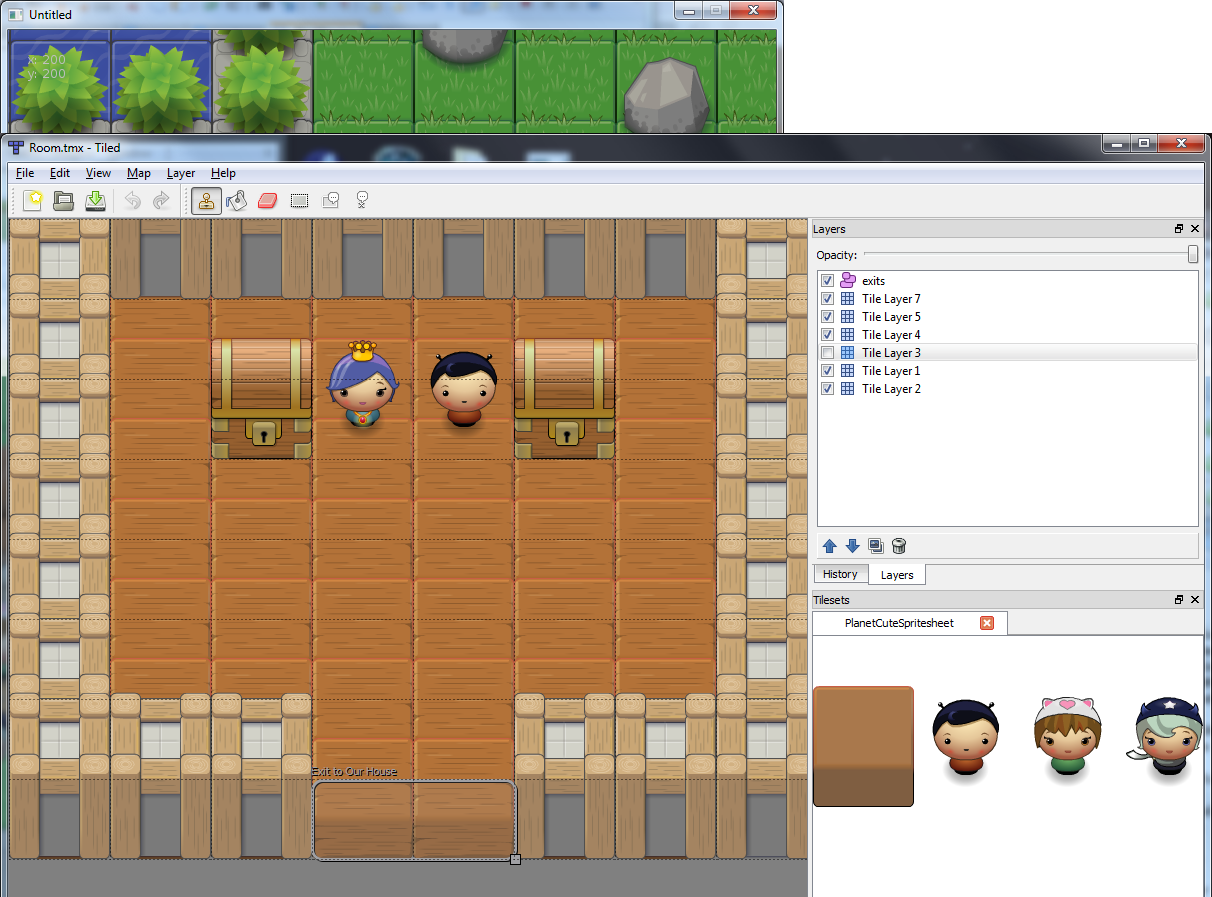The width and height of the screenshot is (1212, 897).
Task: Select the Select Objects tool
Action: 331,200
